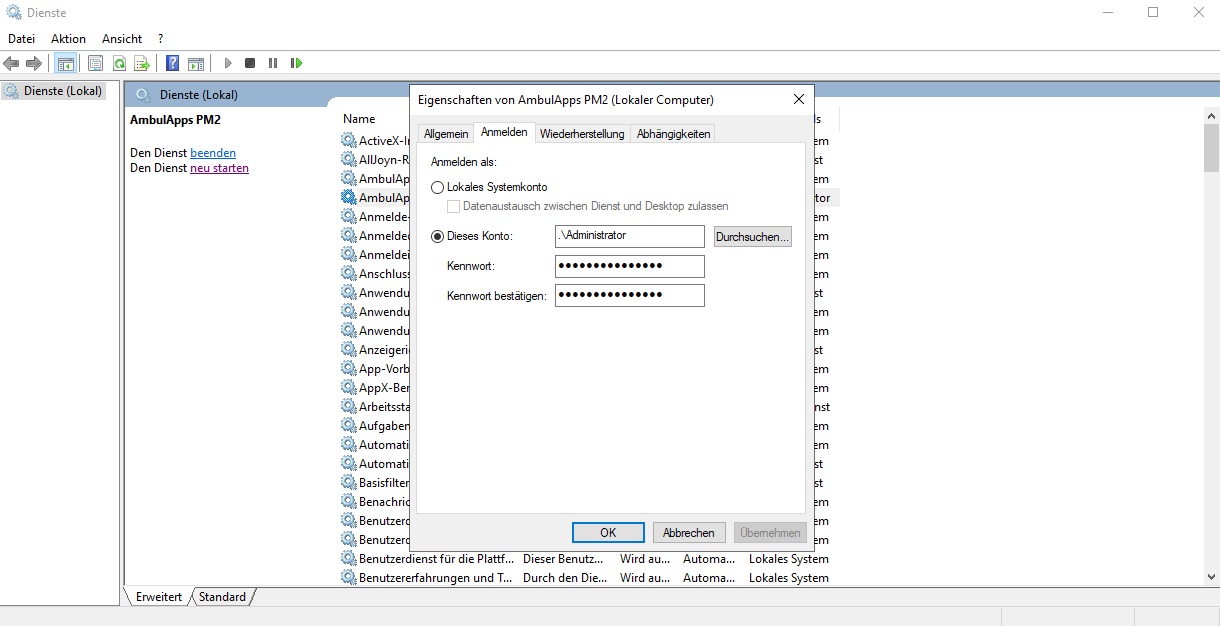The height and width of the screenshot is (626, 1220).
Task: Switch to the Wiederherstellung tab
Action: (x=582, y=134)
